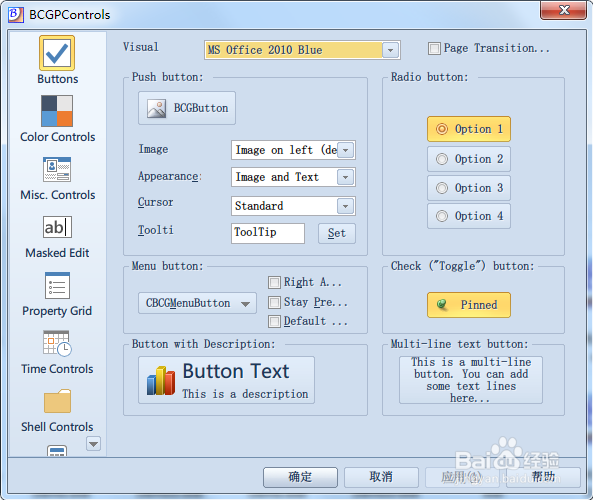Click the BCGPControls title bar app icon

pos(16,15)
